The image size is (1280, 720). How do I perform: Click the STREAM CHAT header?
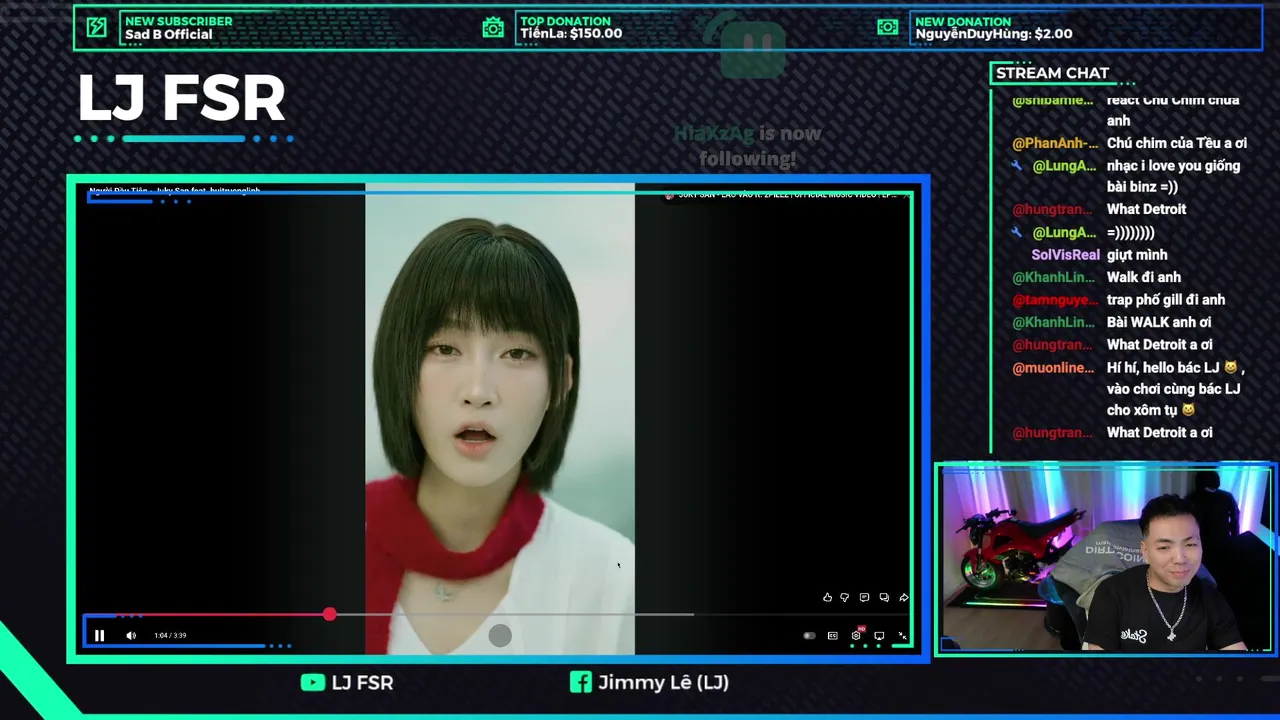1052,73
